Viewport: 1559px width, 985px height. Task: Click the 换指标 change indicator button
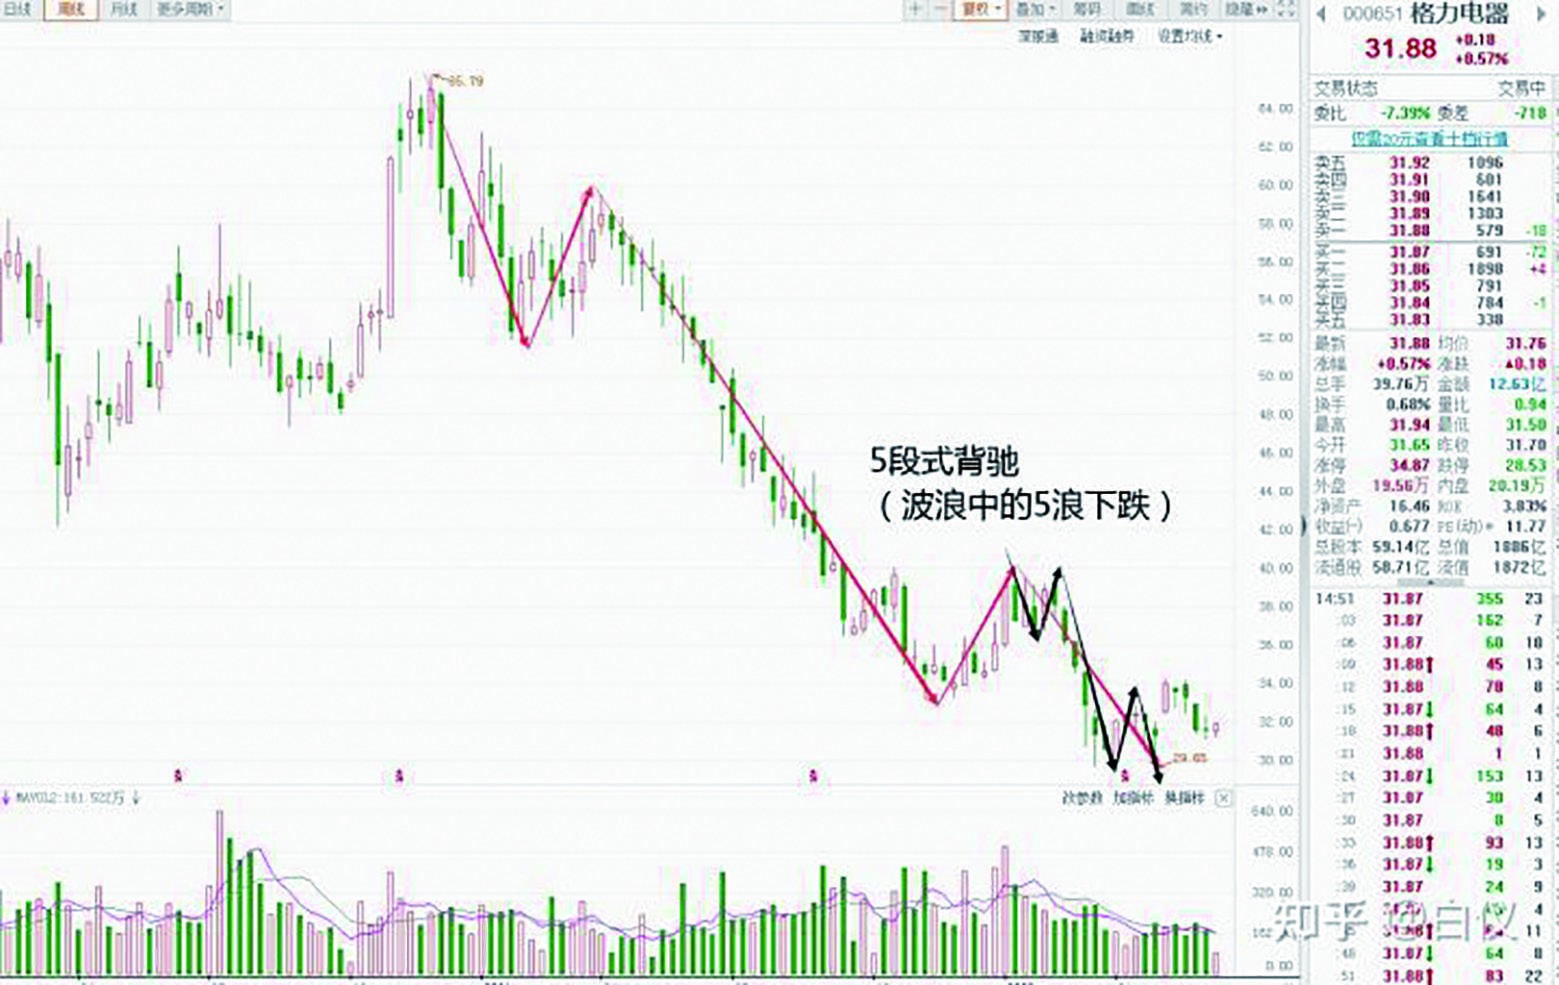pos(1185,798)
